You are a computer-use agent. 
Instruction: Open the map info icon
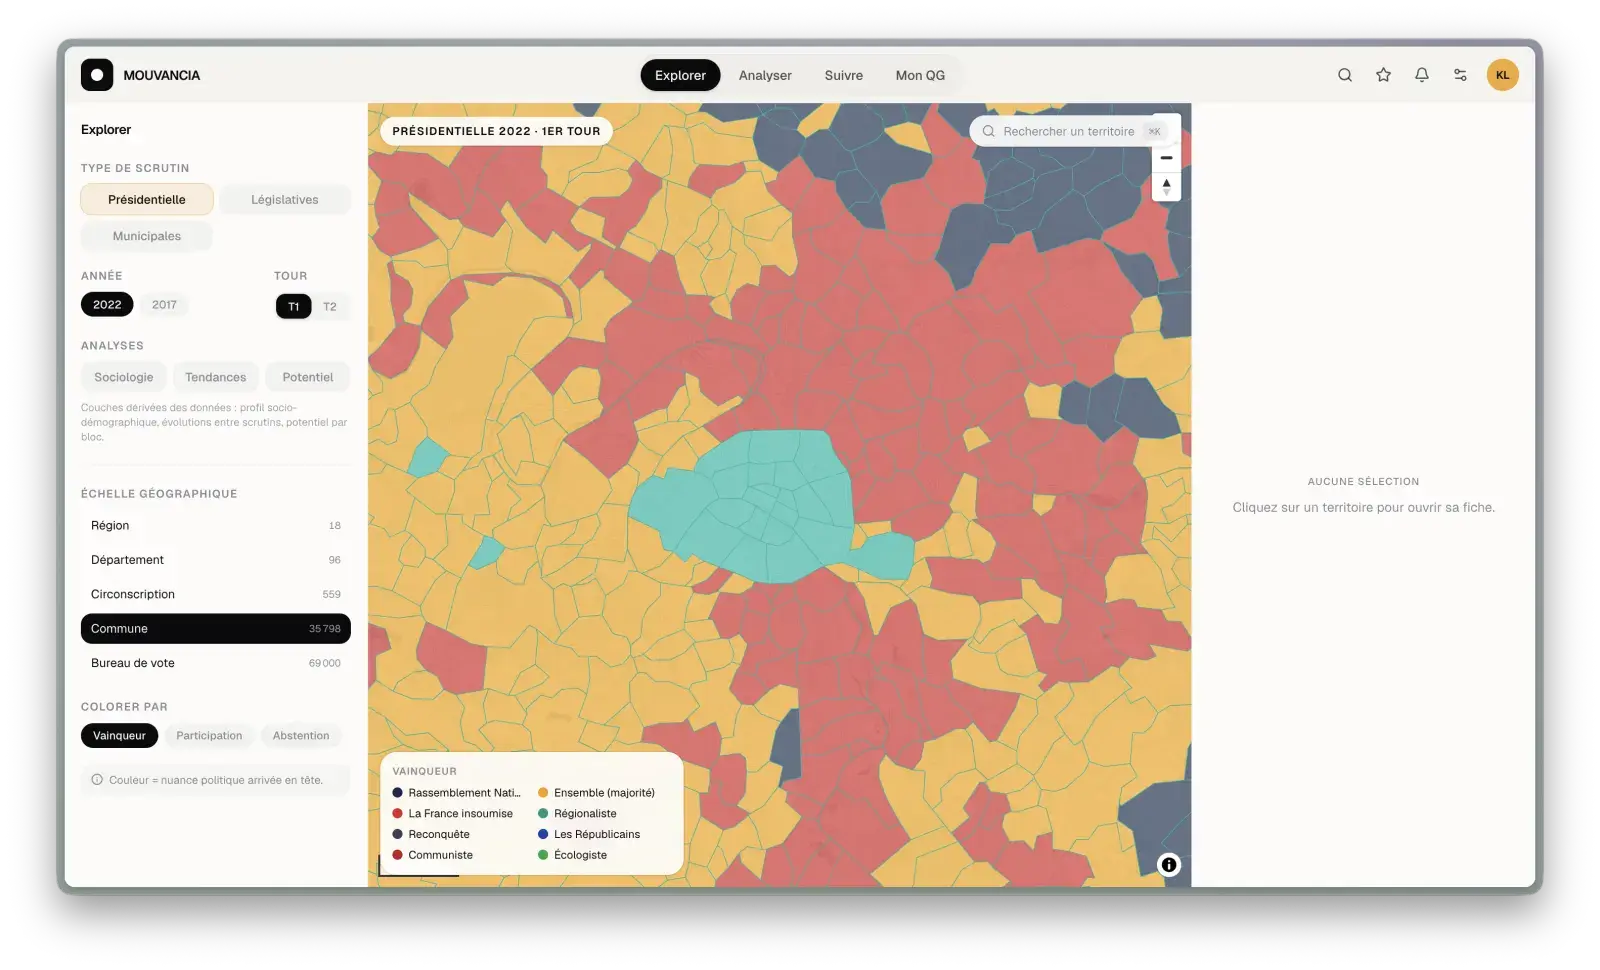pos(1168,865)
